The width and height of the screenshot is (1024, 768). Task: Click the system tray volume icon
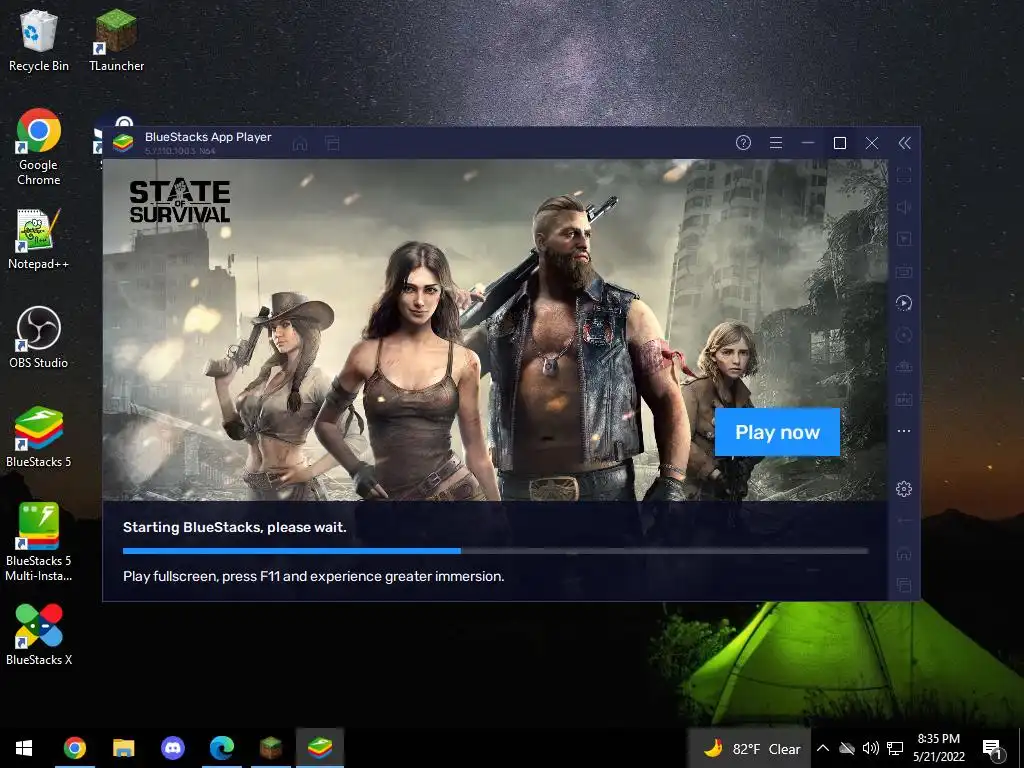click(x=871, y=748)
